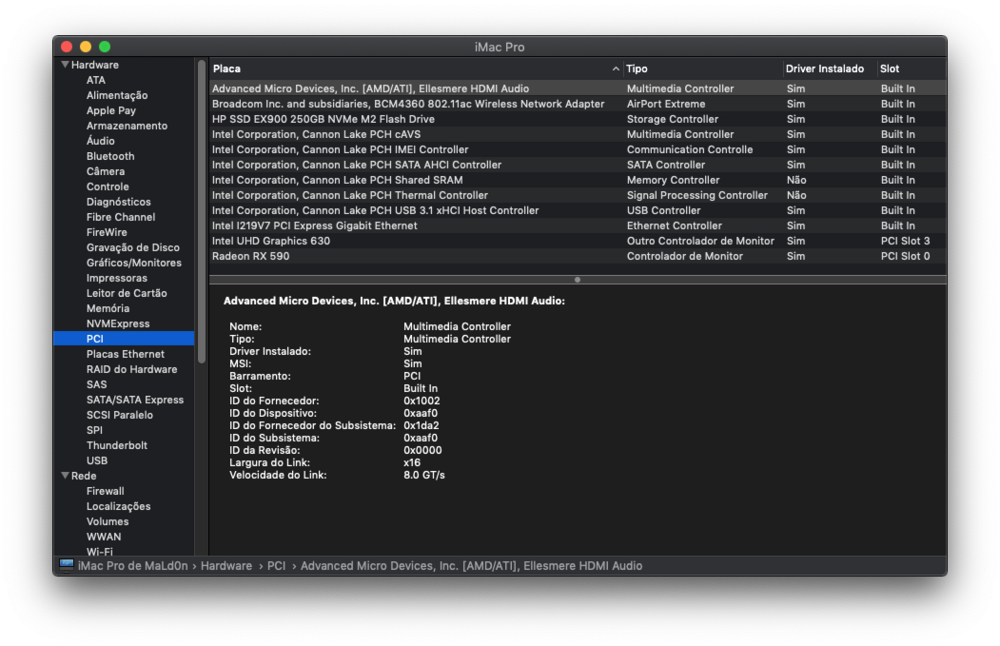Collapse the Rede section disclosure triangle
Screen dimensions: 1000x646
point(65,476)
